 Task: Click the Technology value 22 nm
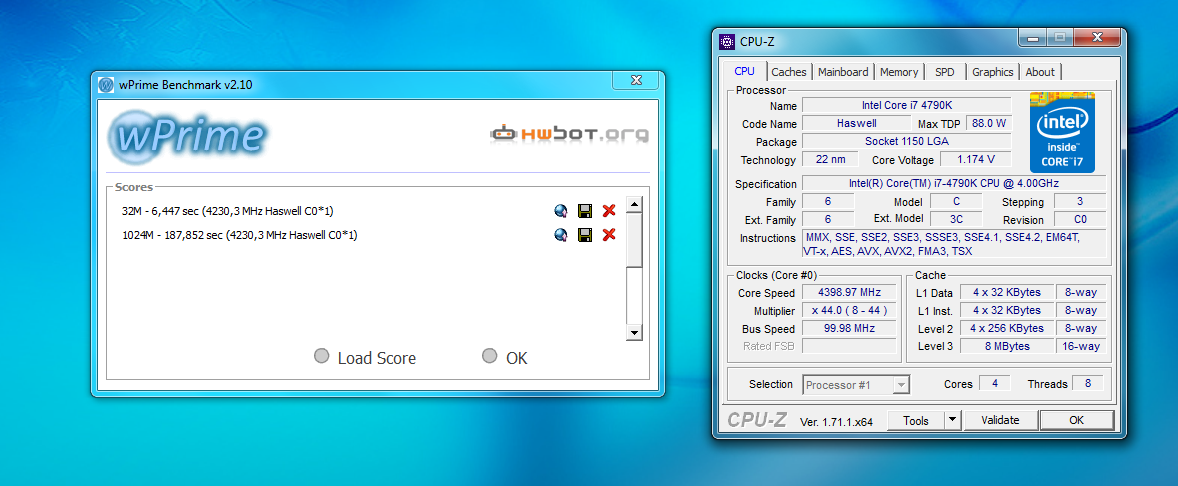829,159
